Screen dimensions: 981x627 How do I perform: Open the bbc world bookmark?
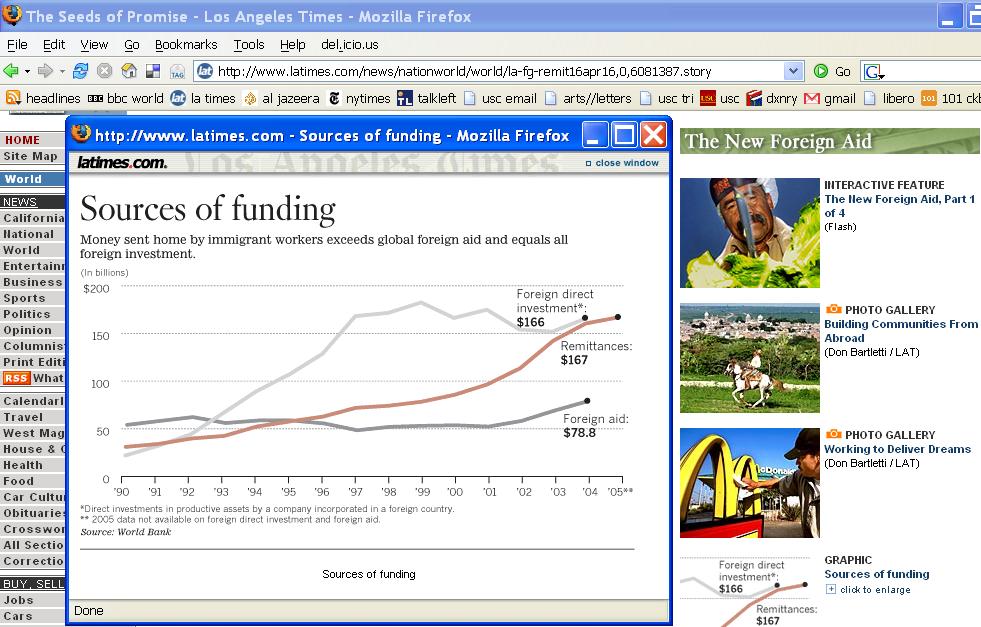[125, 98]
